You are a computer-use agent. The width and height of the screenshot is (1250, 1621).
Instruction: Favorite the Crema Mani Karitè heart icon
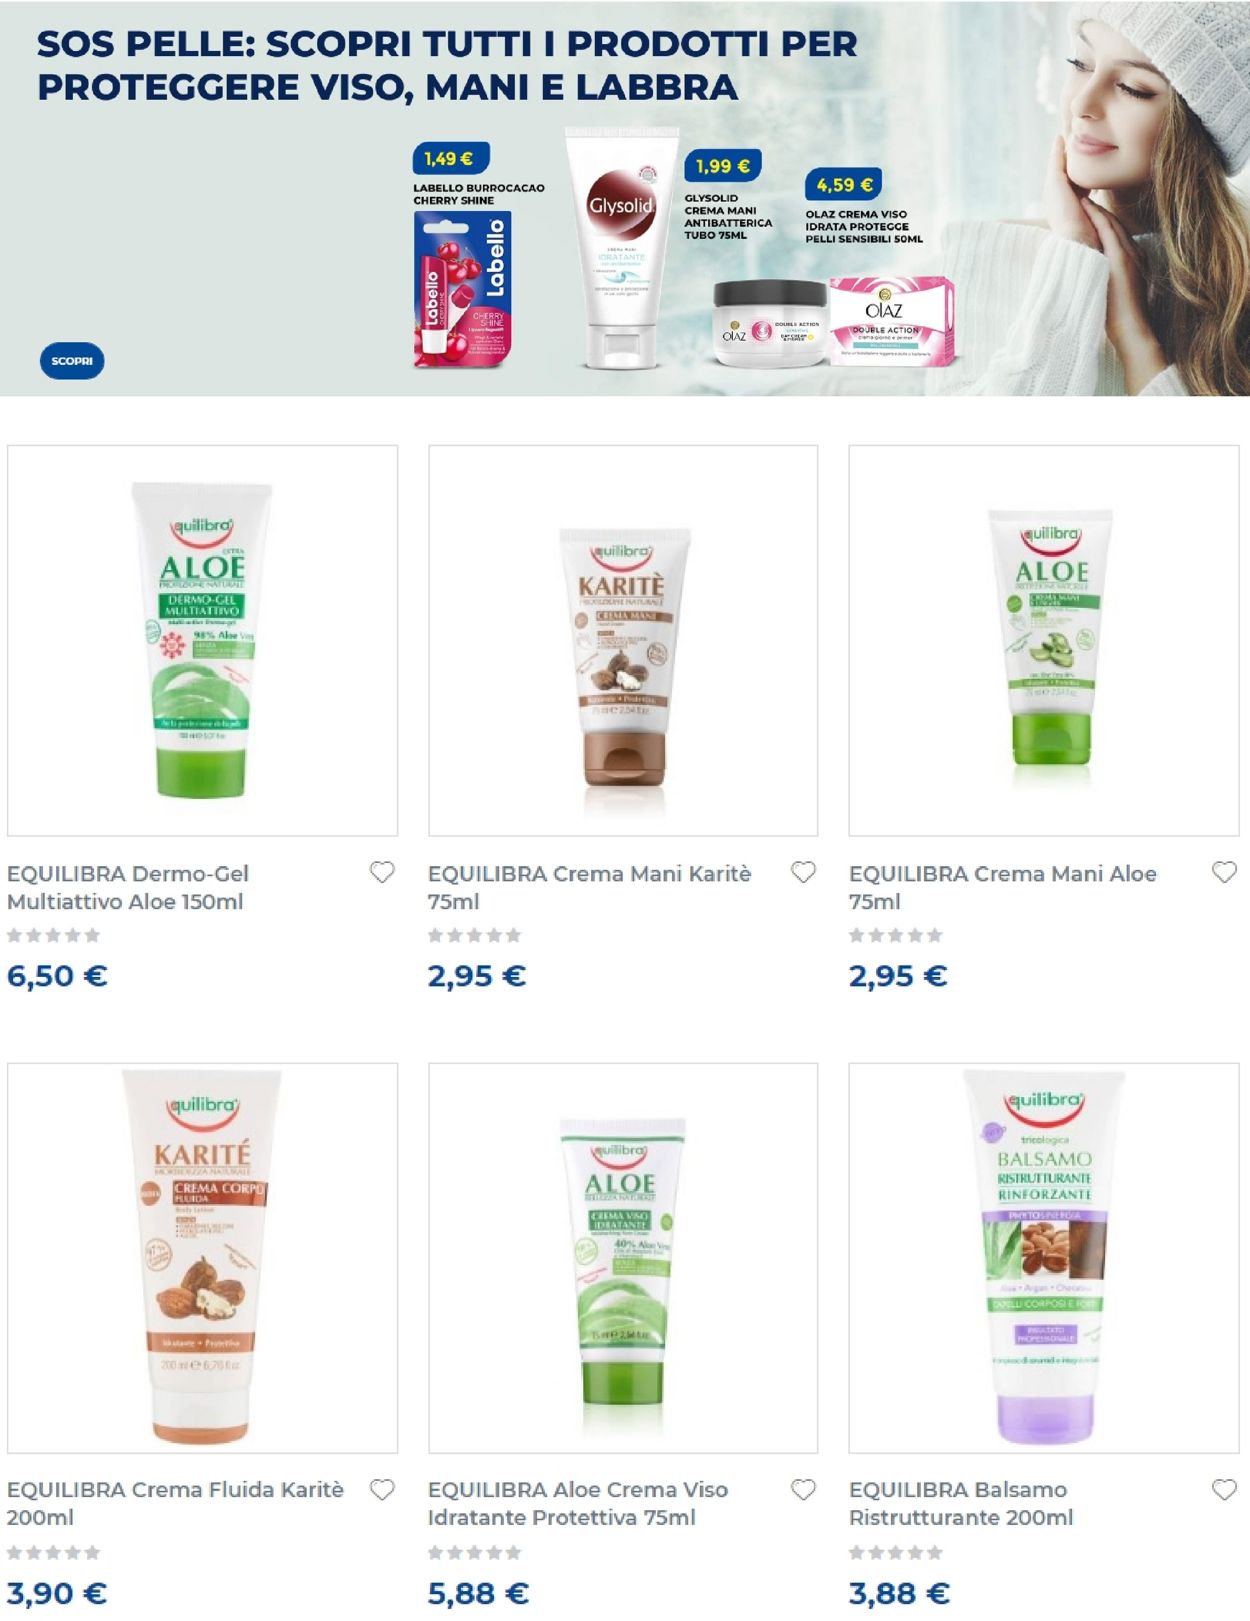click(x=803, y=872)
